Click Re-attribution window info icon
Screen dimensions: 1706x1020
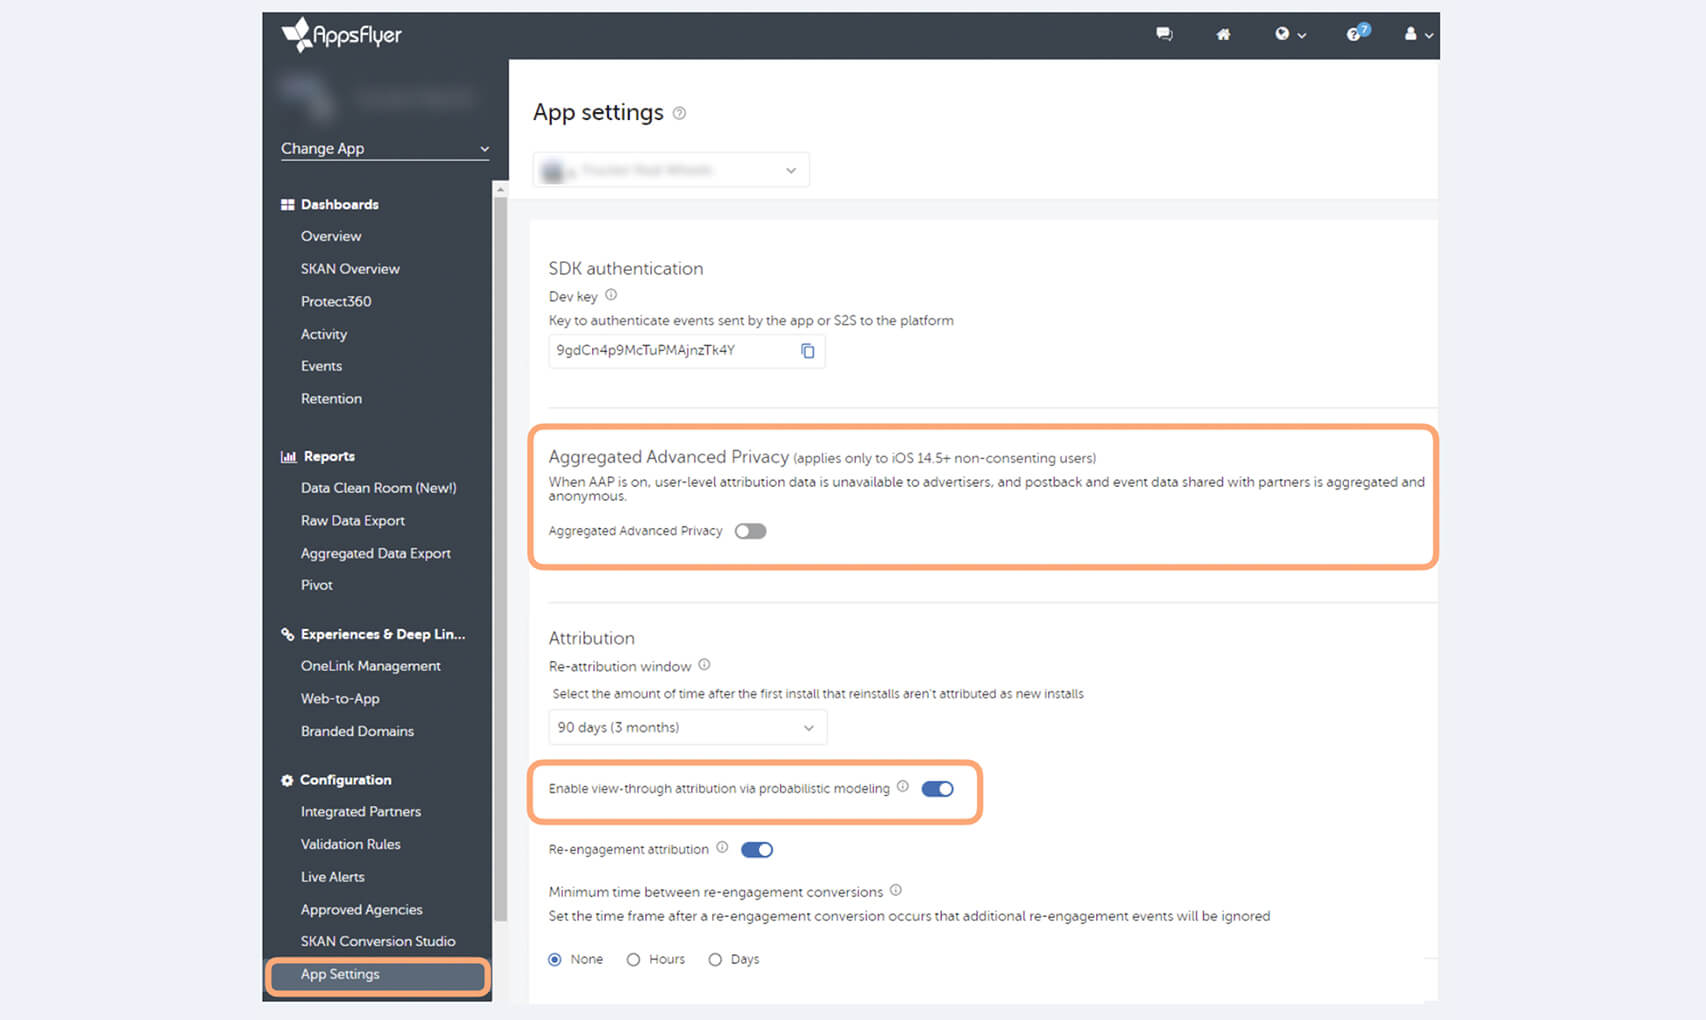704,665
